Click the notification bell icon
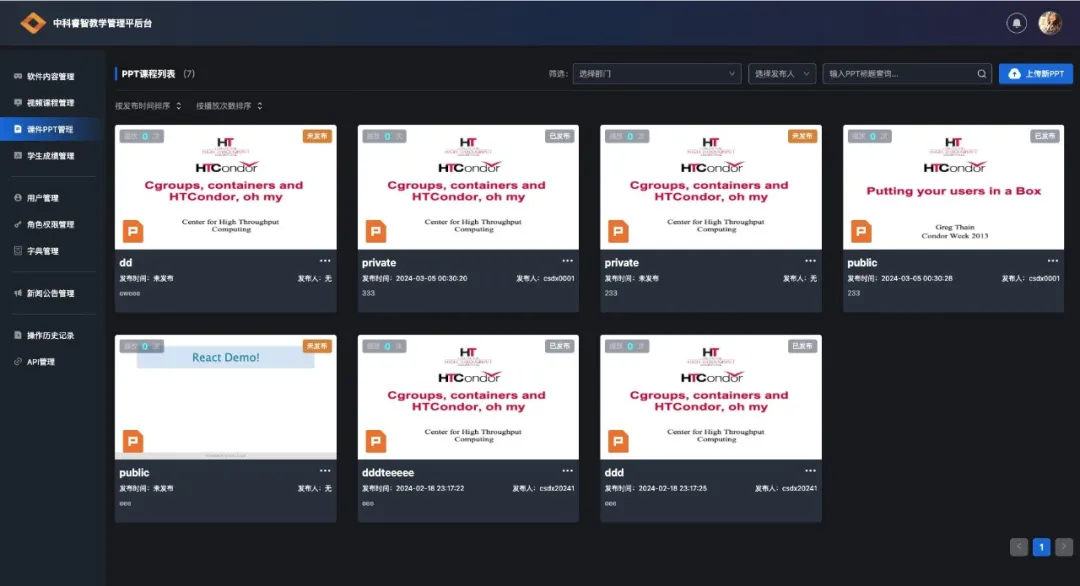 pyautogui.click(x=1017, y=22)
